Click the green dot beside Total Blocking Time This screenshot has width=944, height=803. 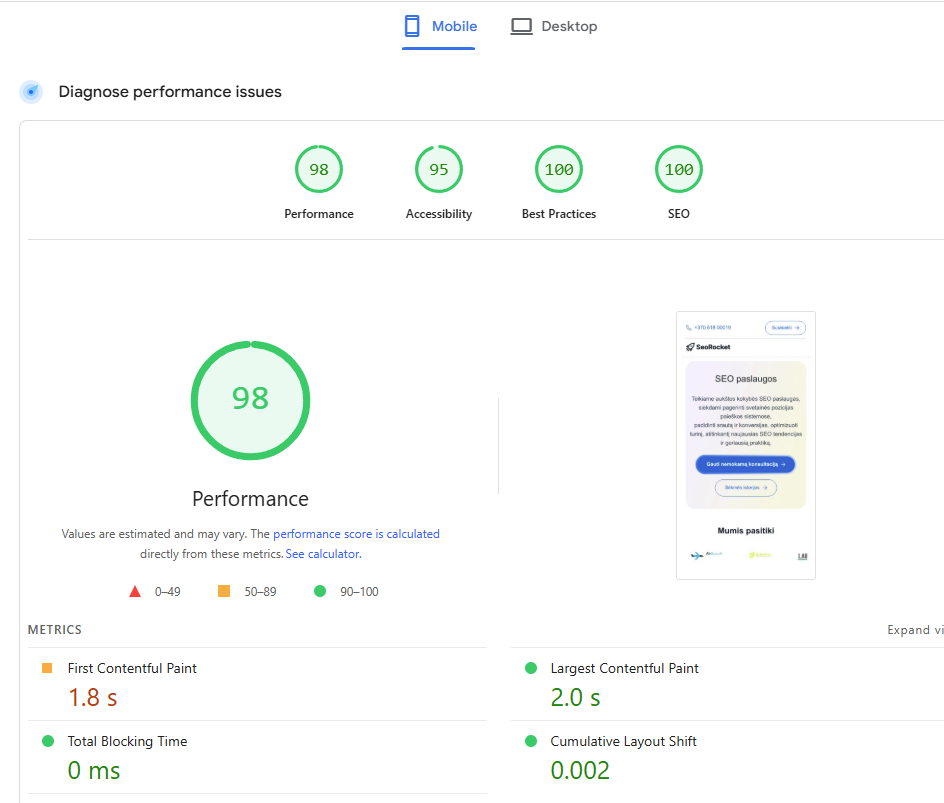click(x=44, y=741)
